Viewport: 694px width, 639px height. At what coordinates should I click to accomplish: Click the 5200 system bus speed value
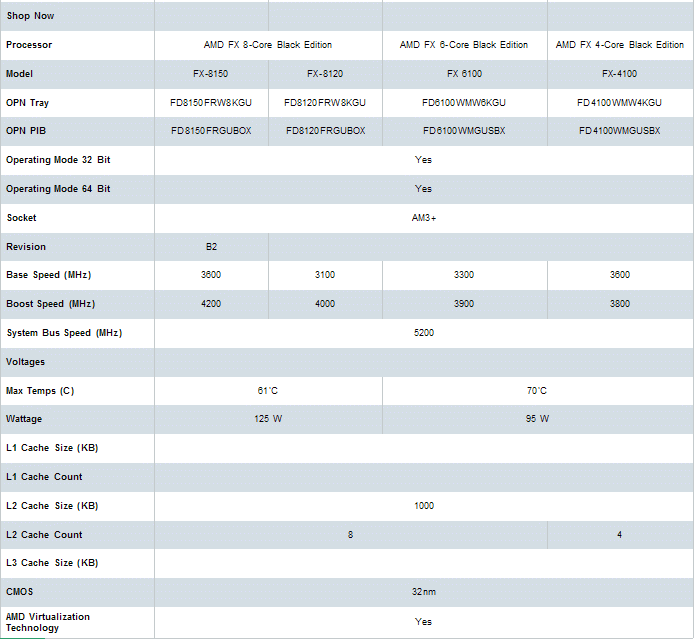(424, 333)
